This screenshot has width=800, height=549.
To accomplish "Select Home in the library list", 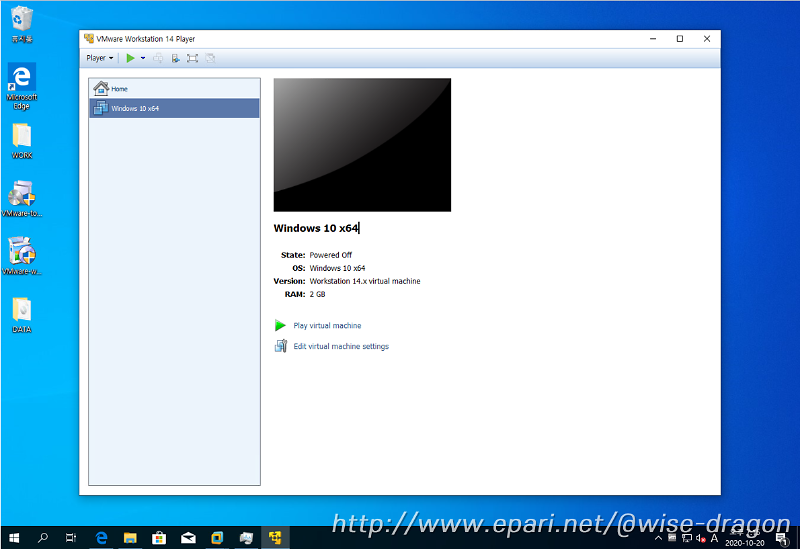I will pyautogui.click(x=174, y=89).
